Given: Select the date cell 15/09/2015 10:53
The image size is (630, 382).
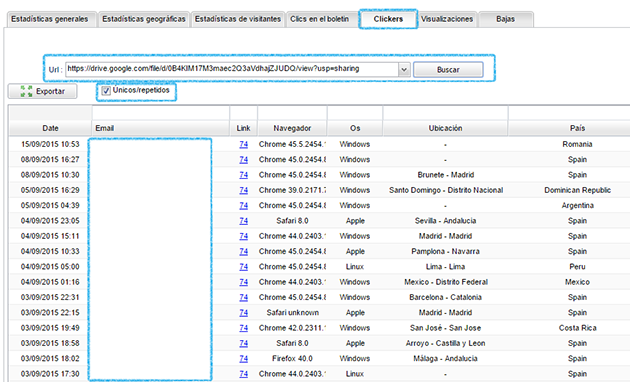Looking at the screenshot, I should click(x=50, y=144).
